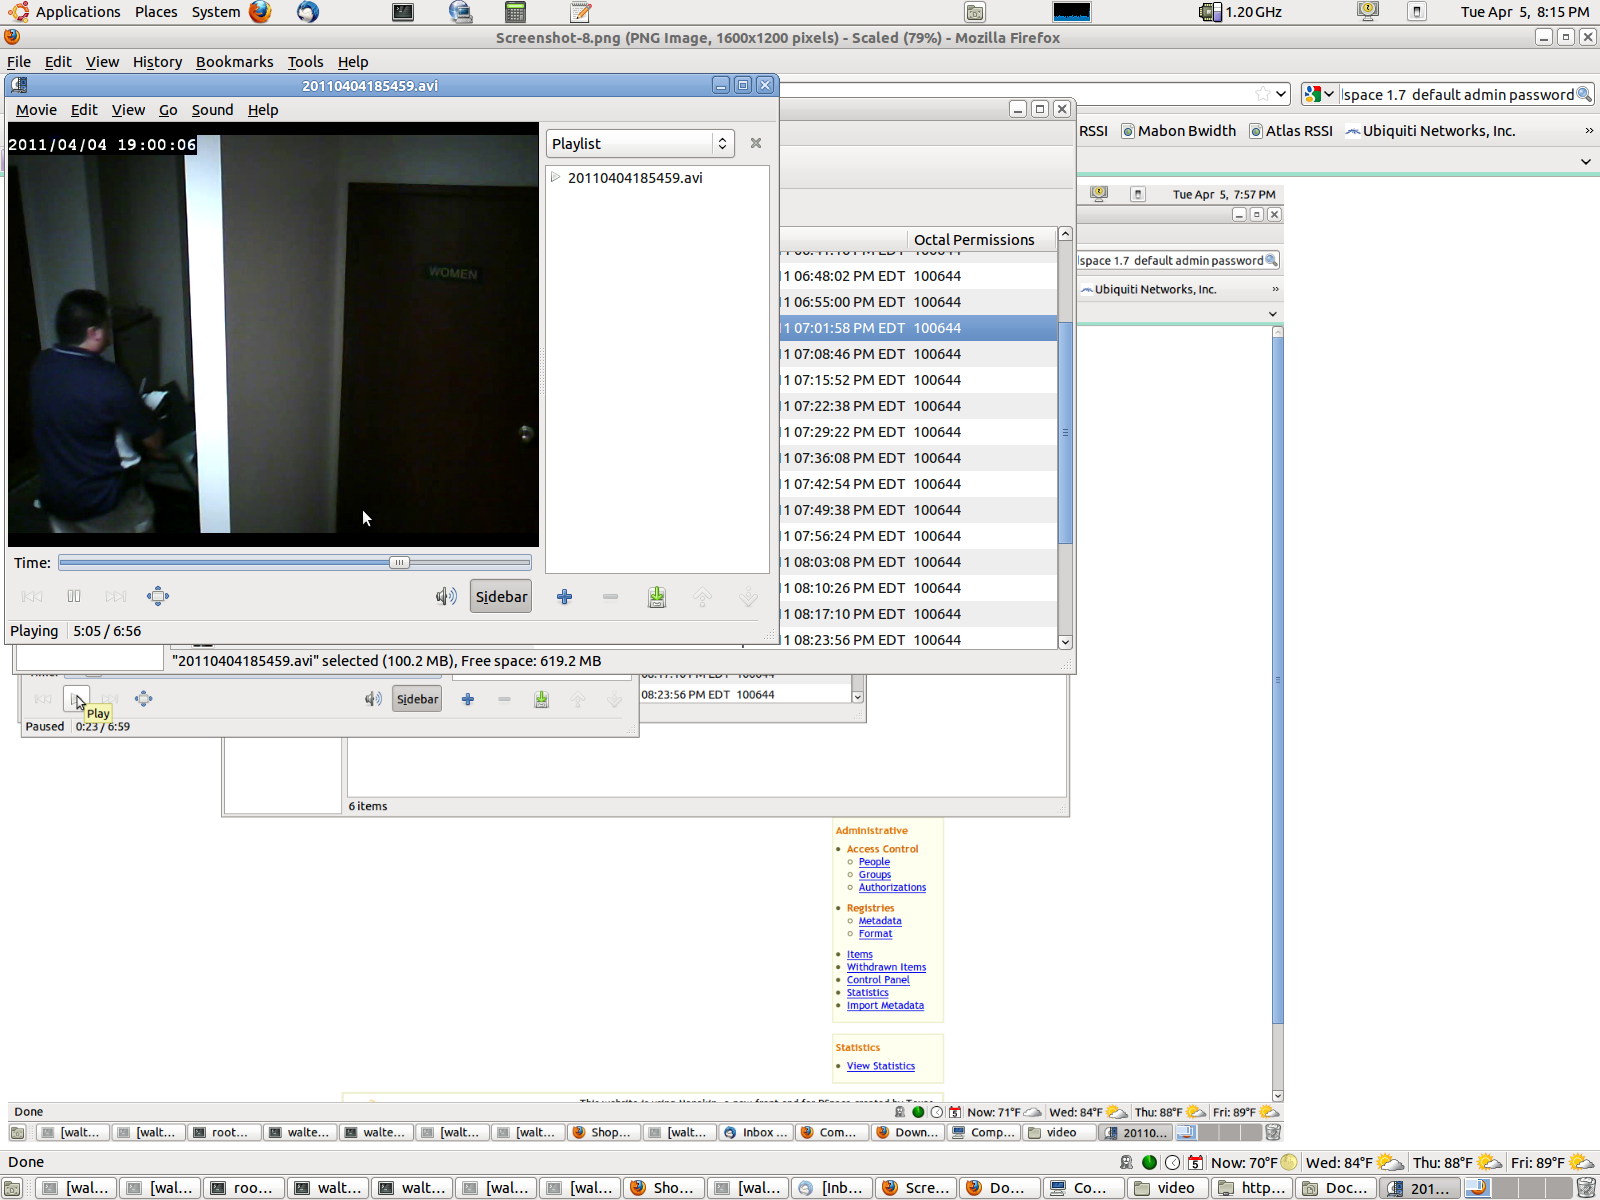
Task: Pause the playing video
Action: [74, 596]
